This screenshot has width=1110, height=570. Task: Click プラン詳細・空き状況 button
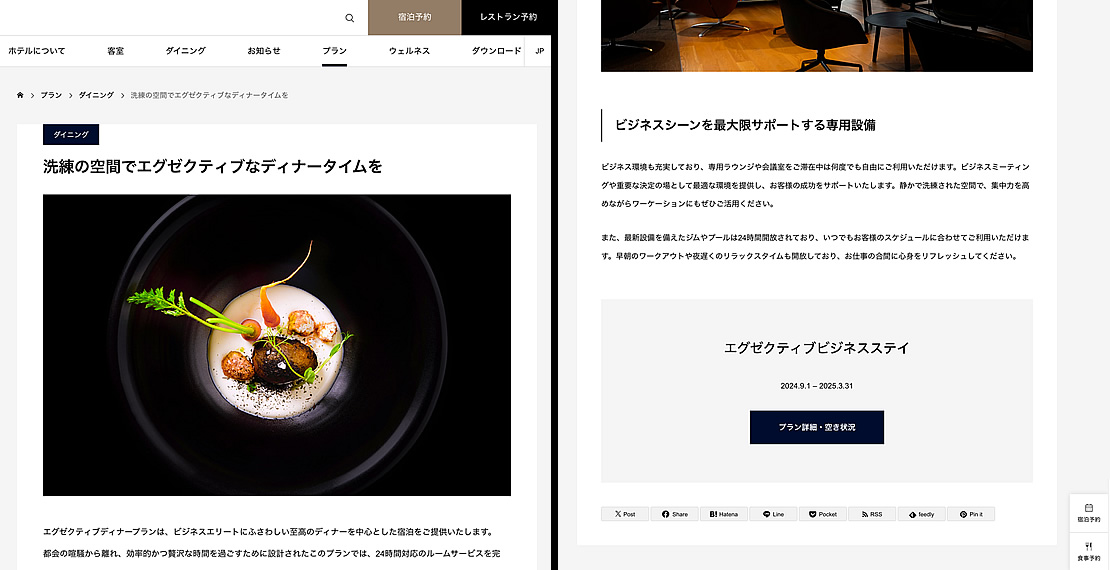[817, 427]
